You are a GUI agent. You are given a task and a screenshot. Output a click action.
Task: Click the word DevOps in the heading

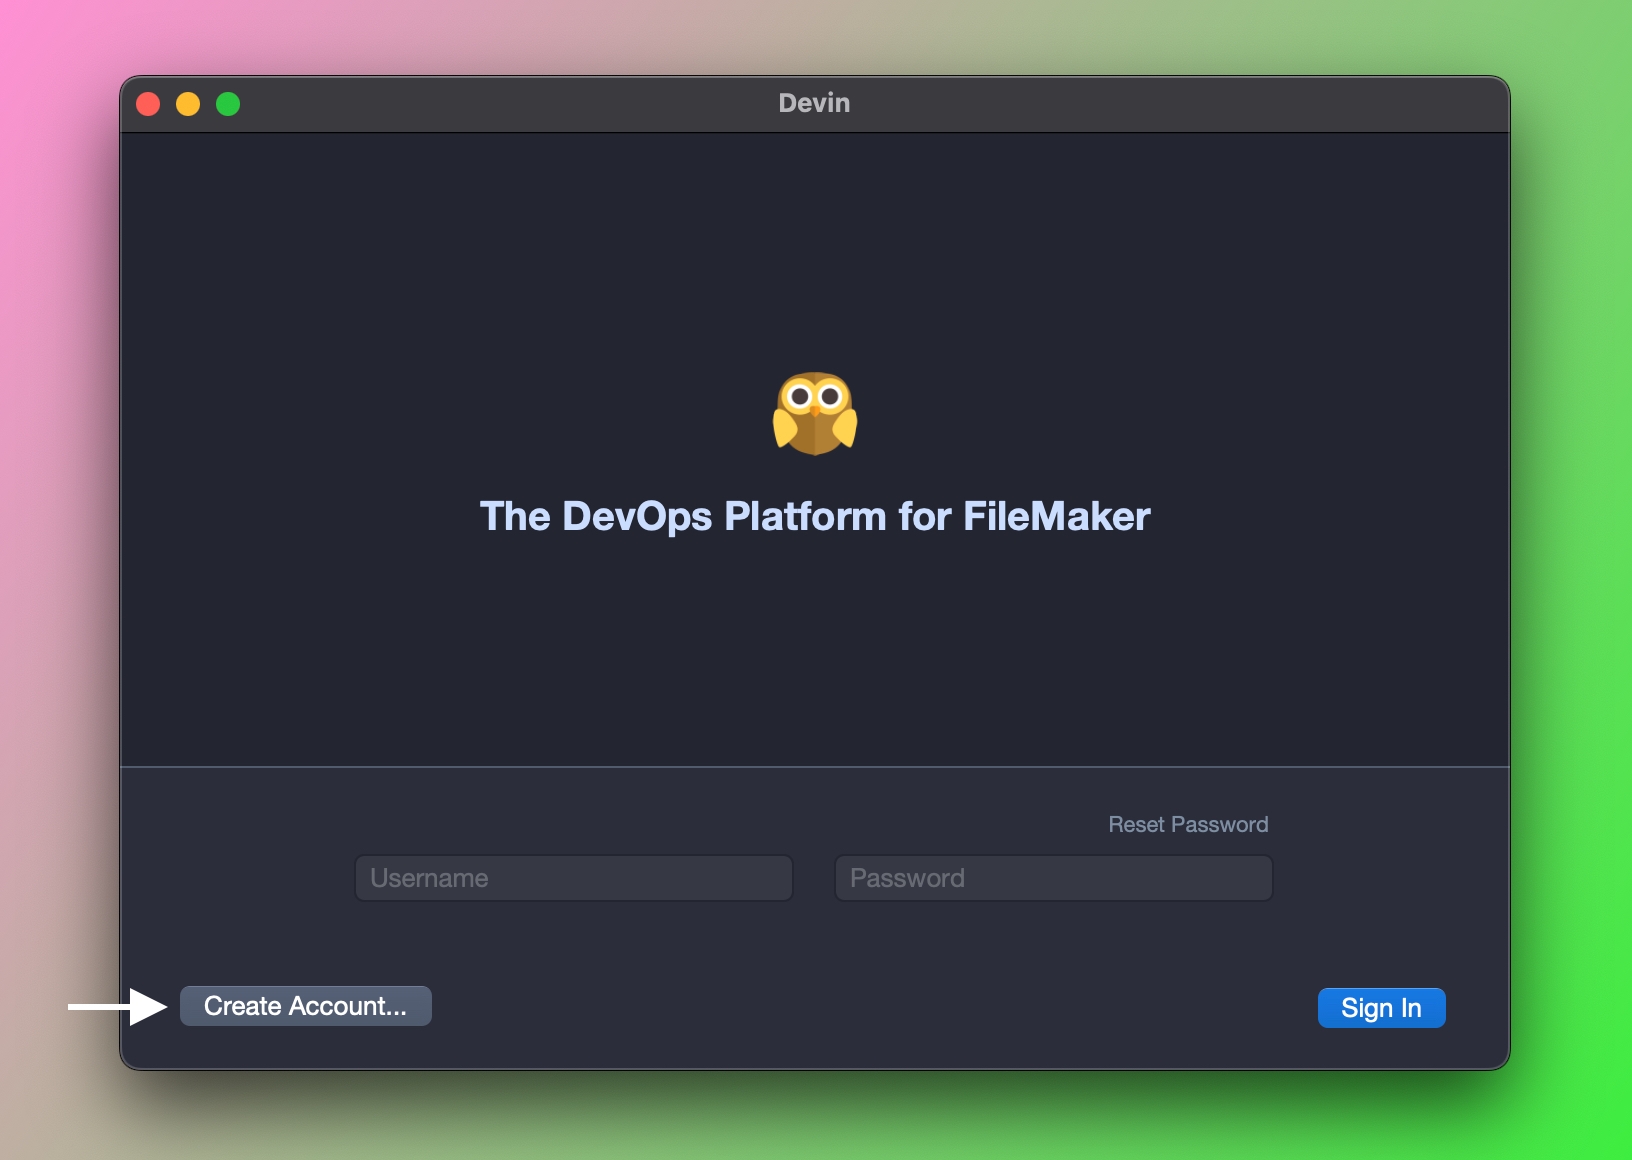[637, 517]
